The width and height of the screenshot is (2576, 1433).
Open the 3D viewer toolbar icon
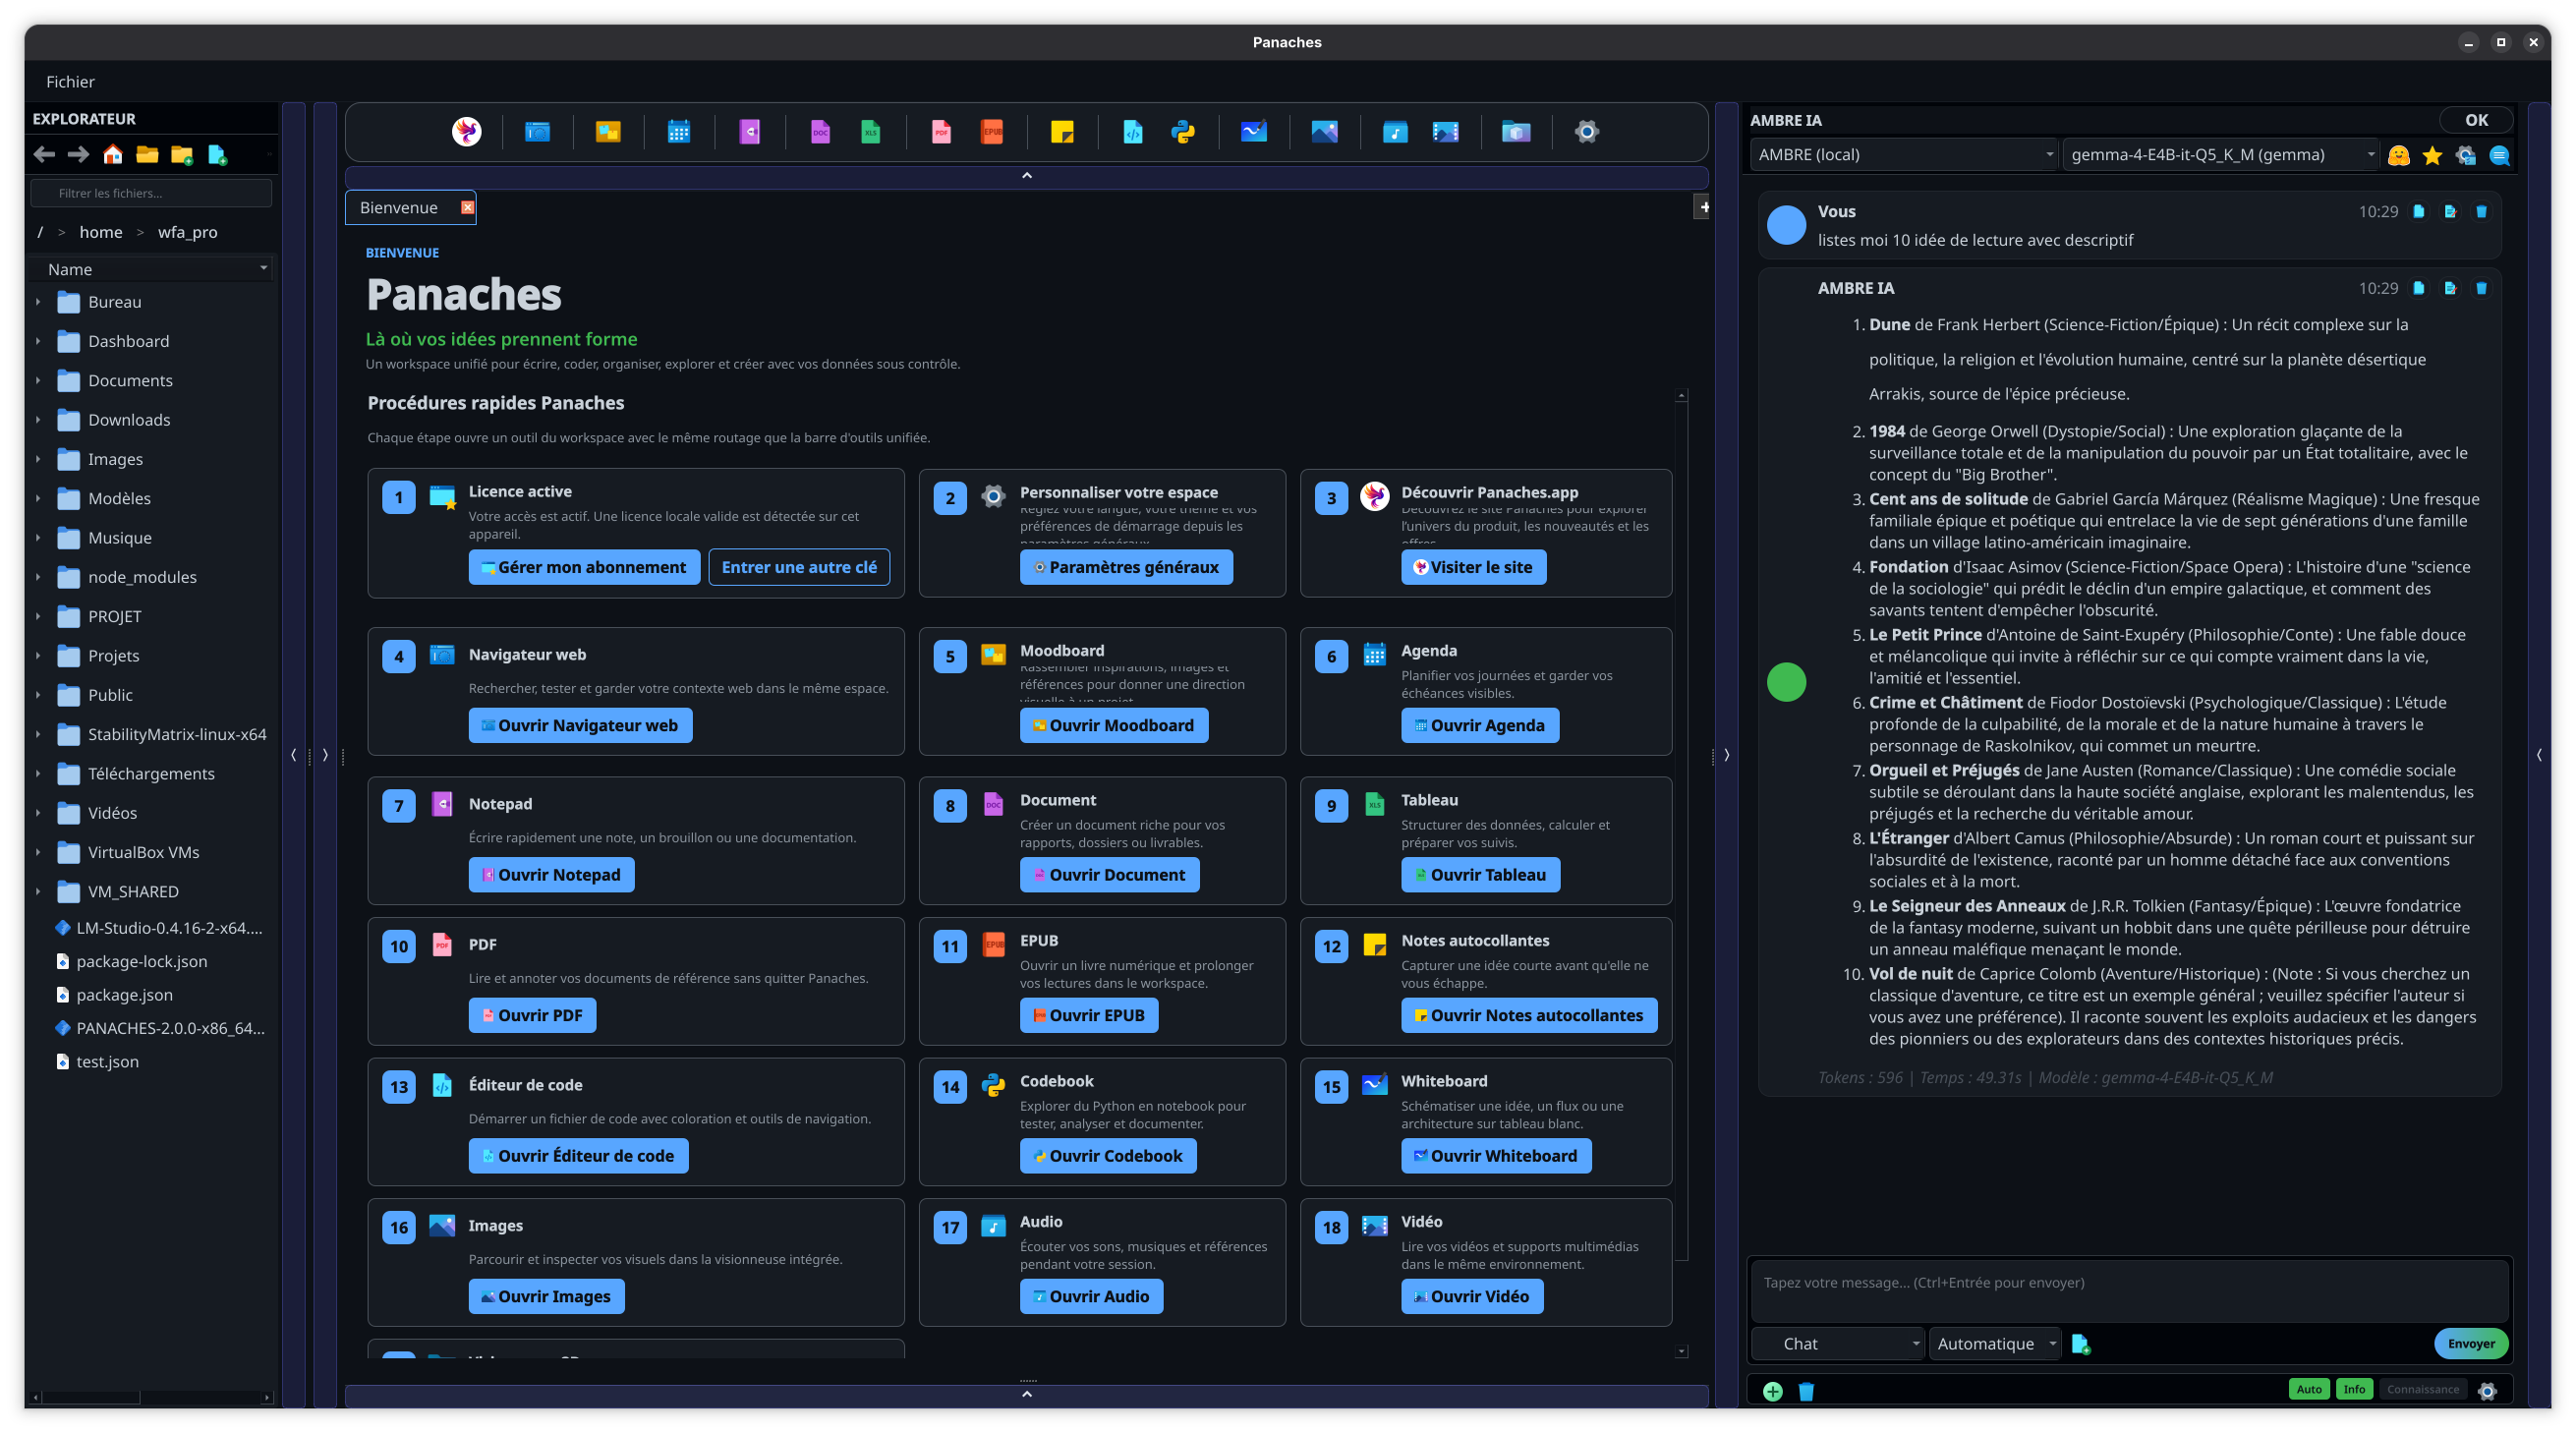[1516, 131]
